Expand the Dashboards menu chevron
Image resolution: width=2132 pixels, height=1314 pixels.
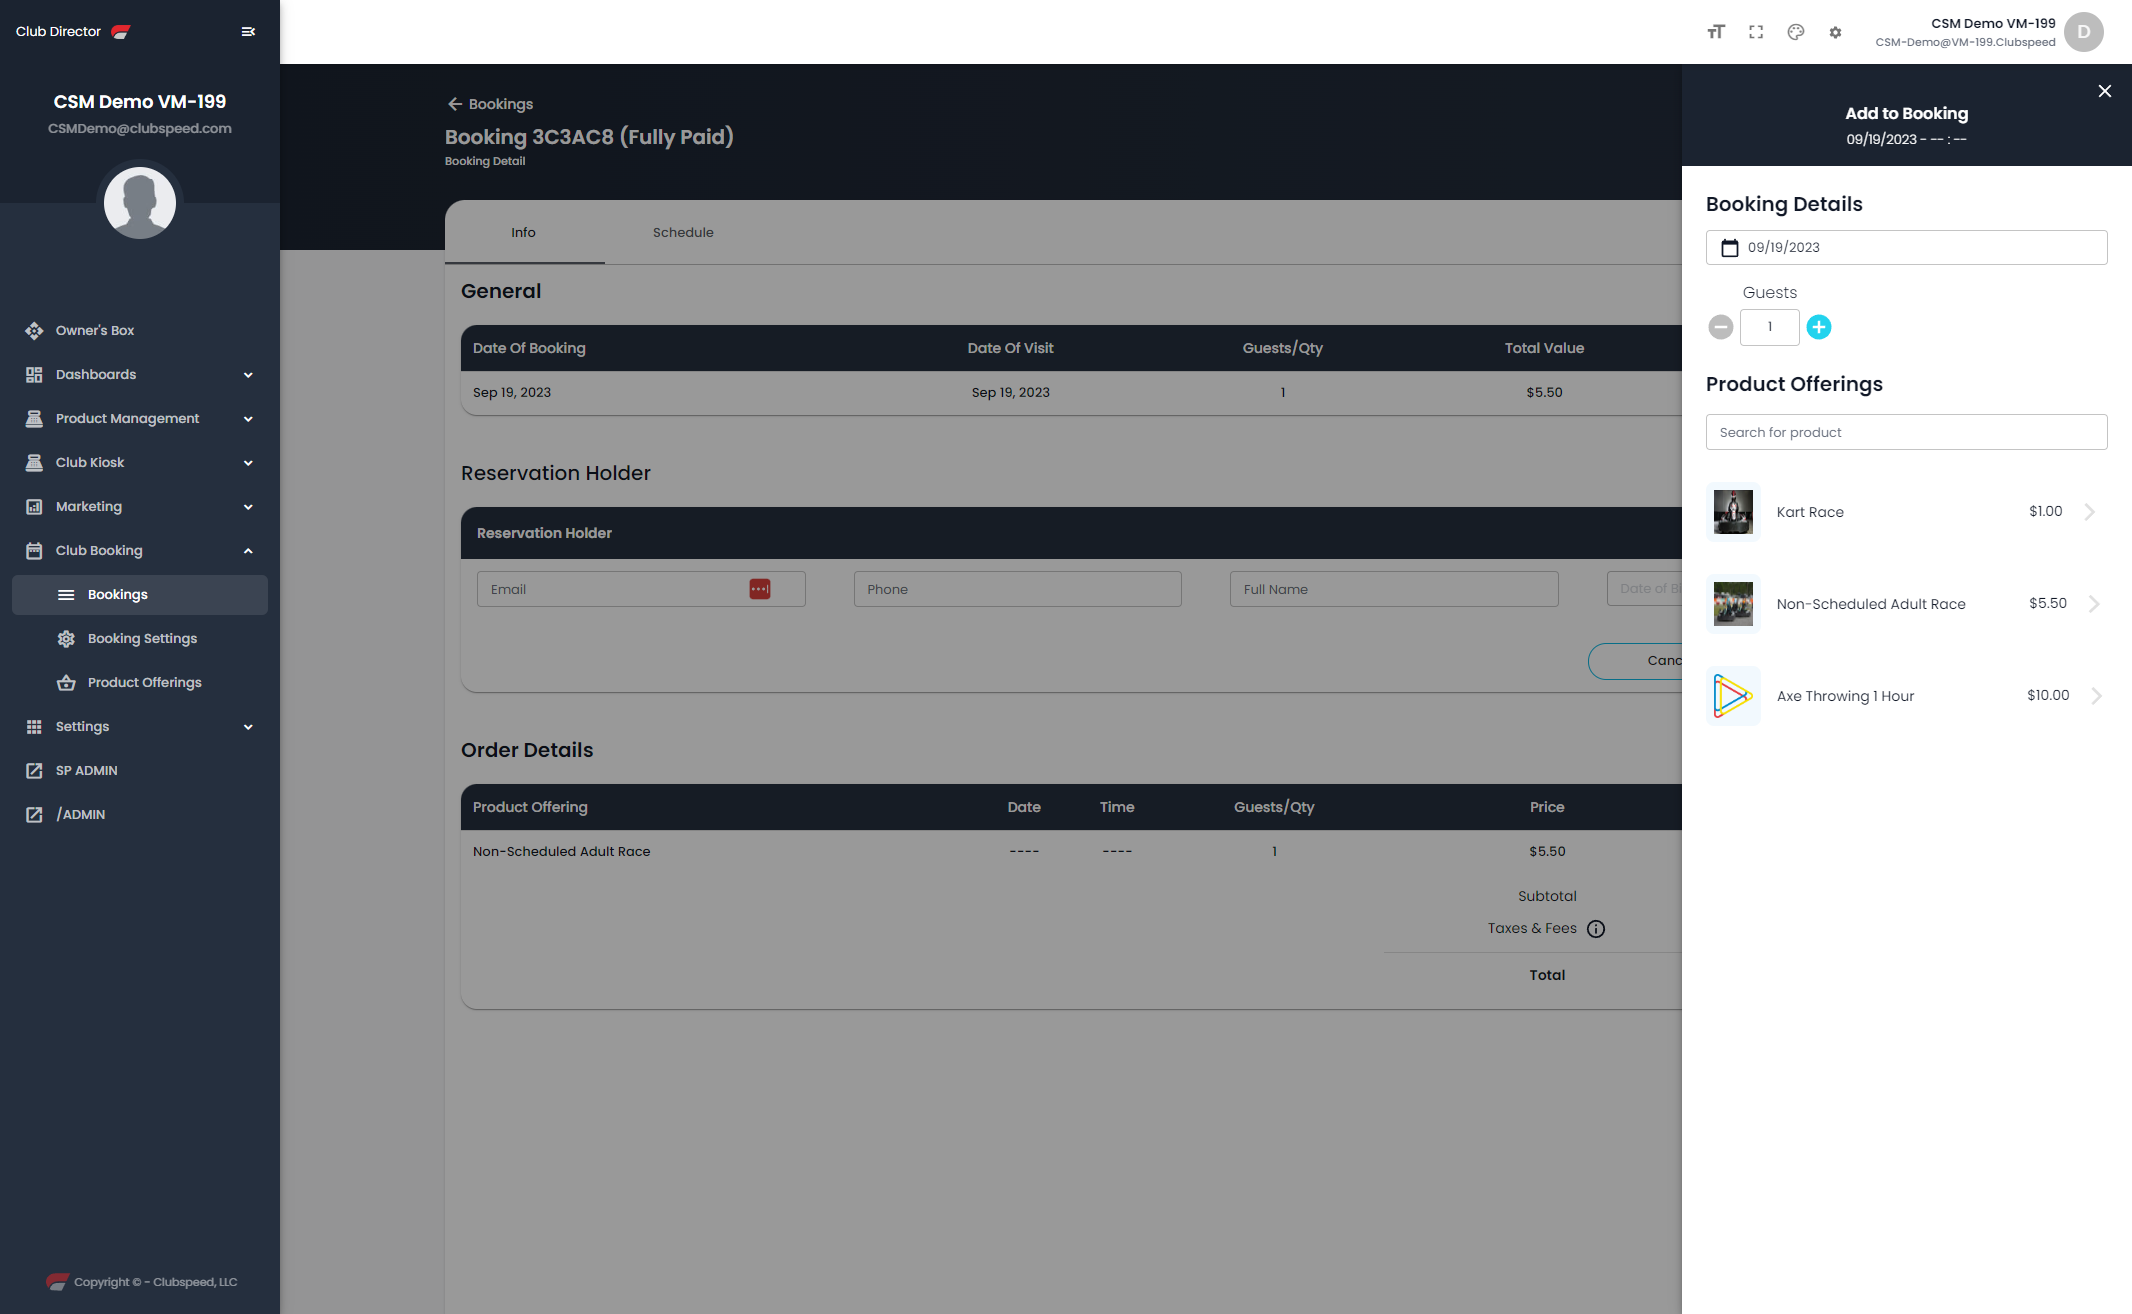[248, 375]
